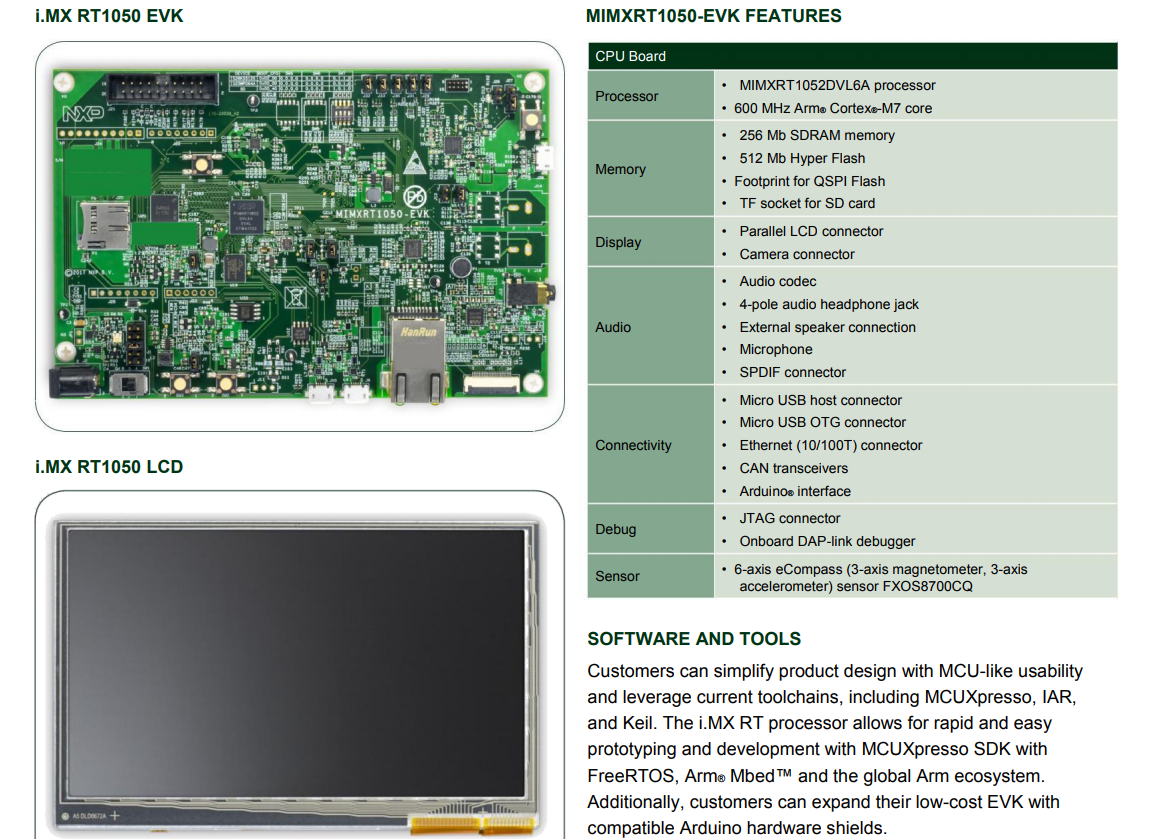Click "Parallel LCD connector" bullet
1150x839 pixels.
(810, 231)
